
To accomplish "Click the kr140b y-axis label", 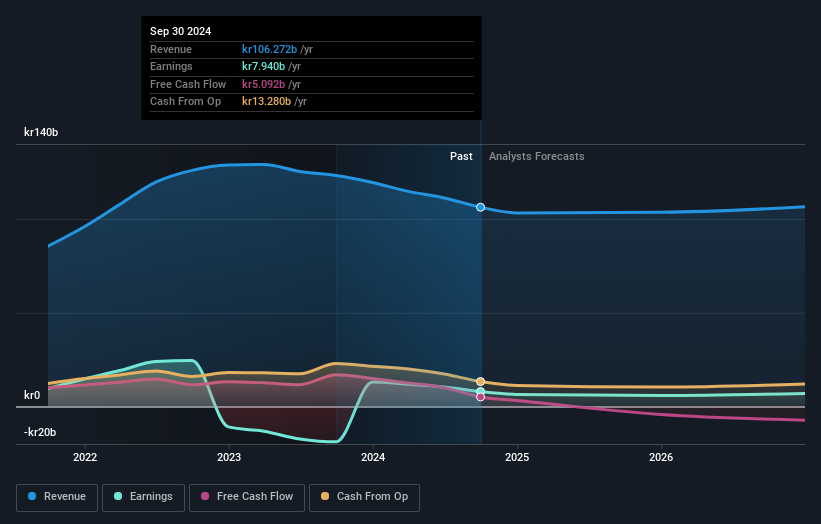I will [41, 132].
